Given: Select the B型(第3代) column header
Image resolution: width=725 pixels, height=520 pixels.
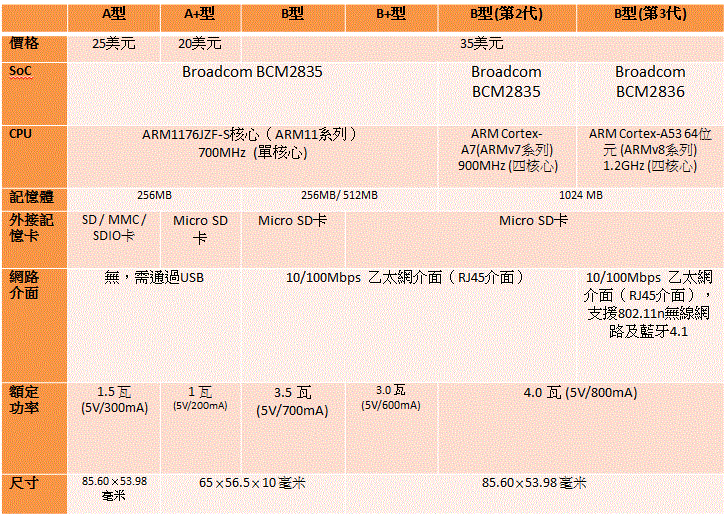Looking at the screenshot, I should pyautogui.click(x=650, y=18).
